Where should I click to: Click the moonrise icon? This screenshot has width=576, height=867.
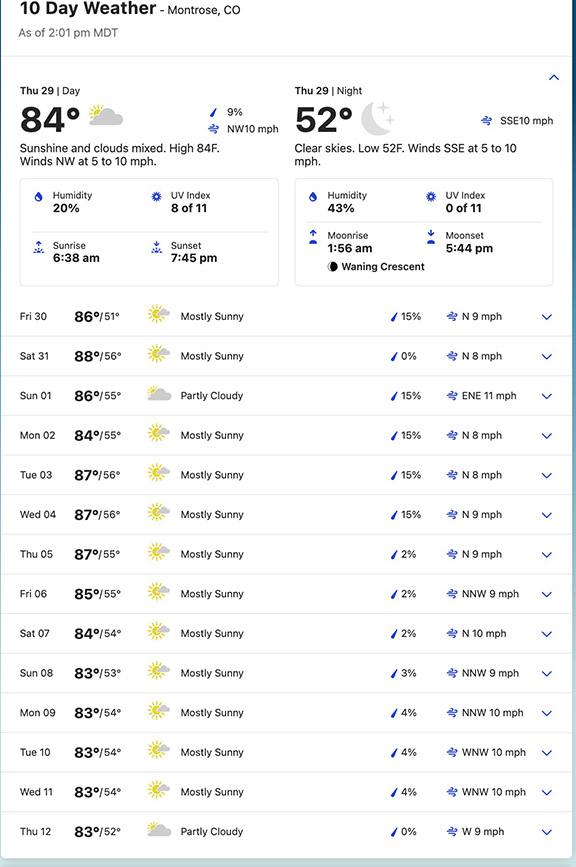313,237
